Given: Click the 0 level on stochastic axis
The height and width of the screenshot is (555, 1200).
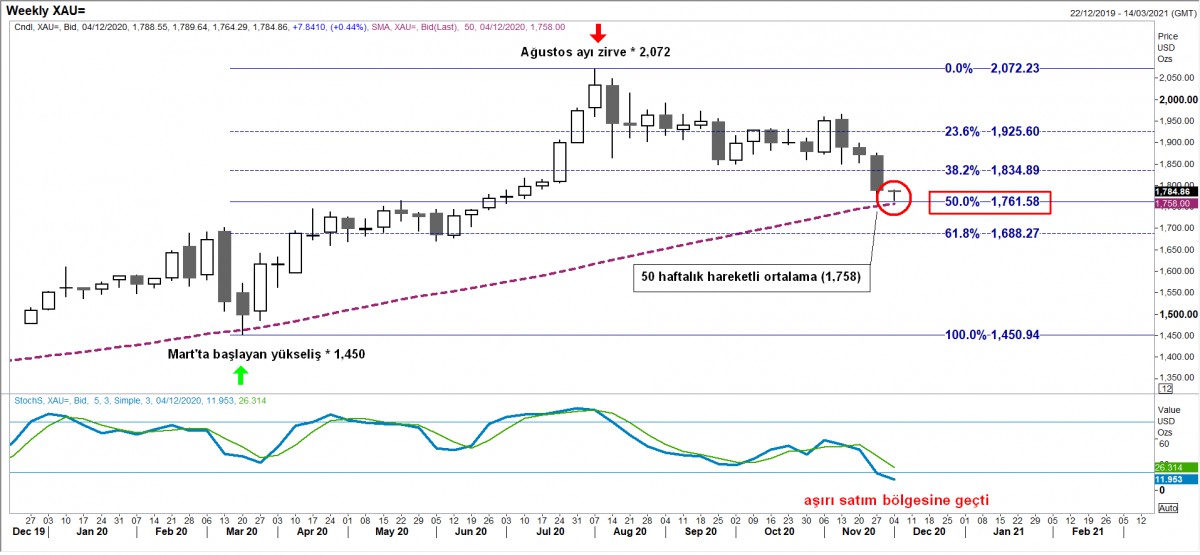Looking at the screenshot, I should tap(1160, 490).
